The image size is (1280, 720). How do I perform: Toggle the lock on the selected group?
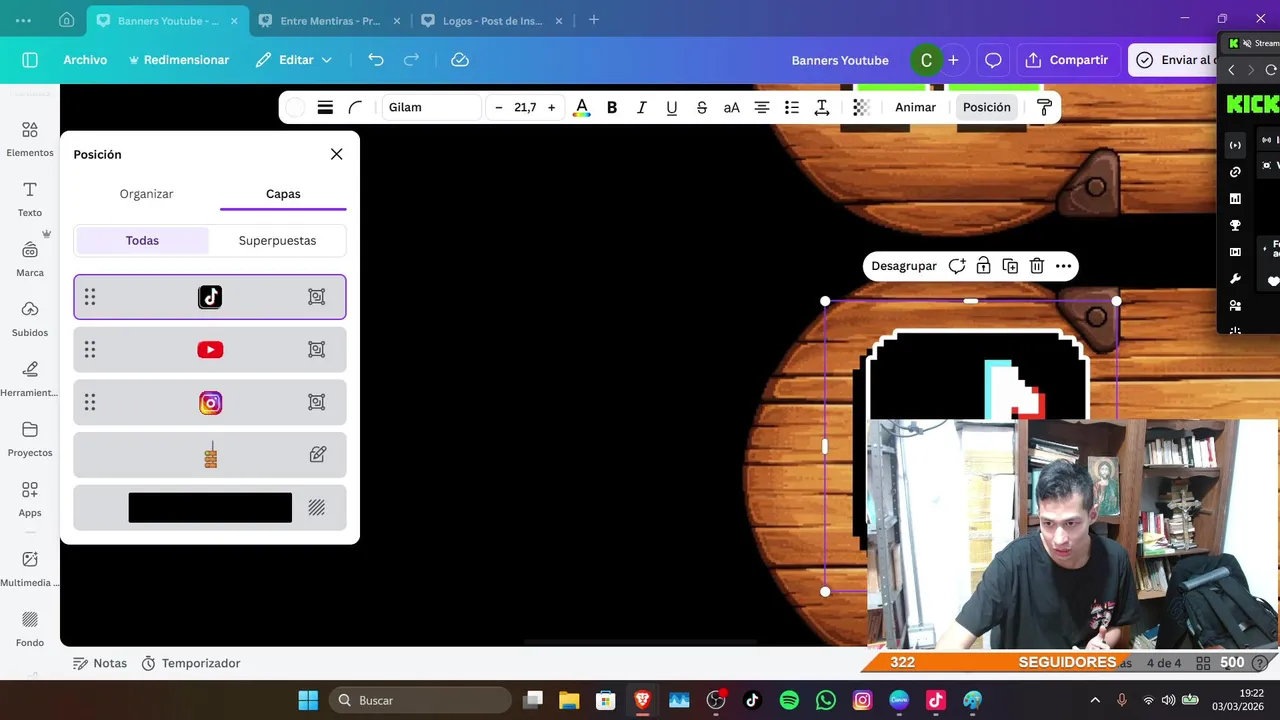click(x=983, y=266)
